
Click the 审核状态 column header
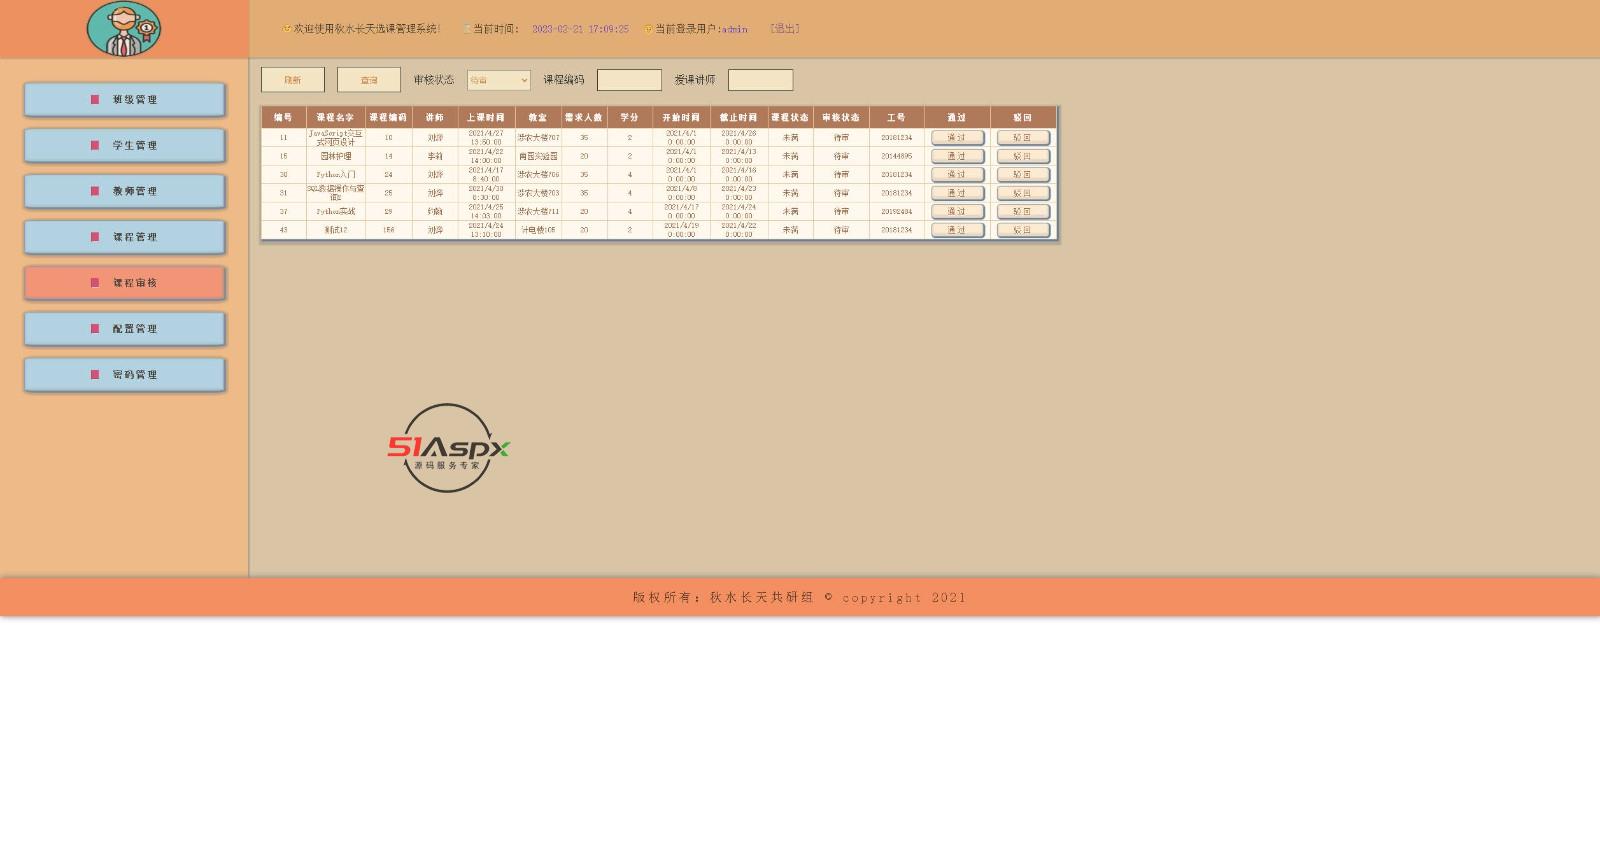click(841, 118)
